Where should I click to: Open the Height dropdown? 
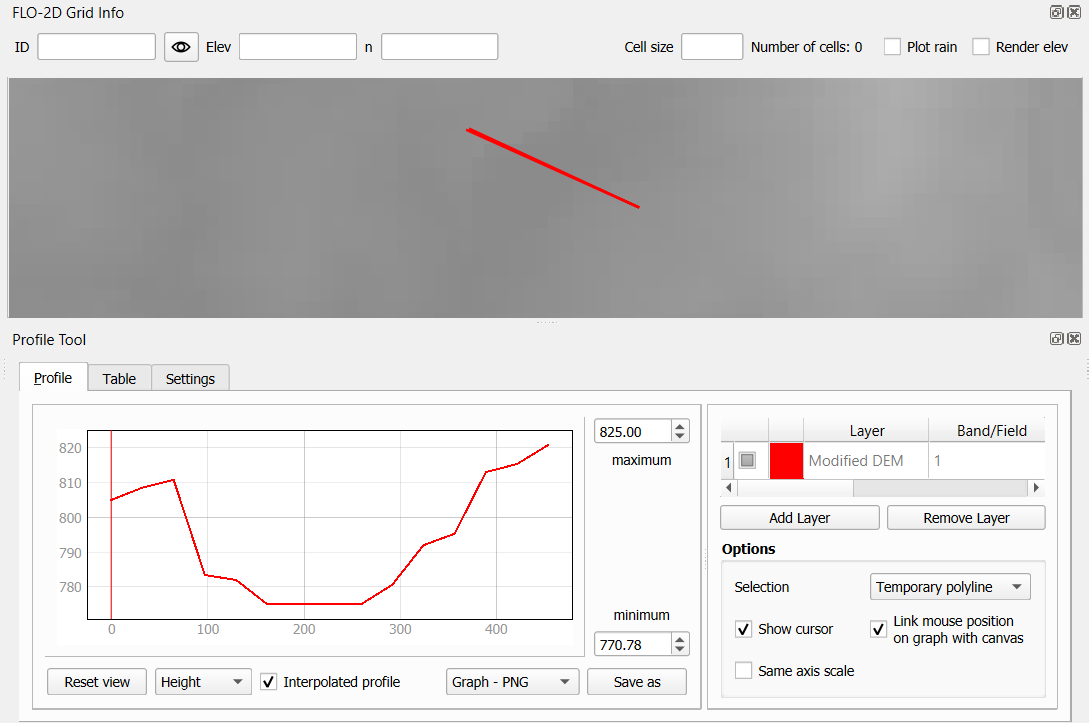[202, 682]
